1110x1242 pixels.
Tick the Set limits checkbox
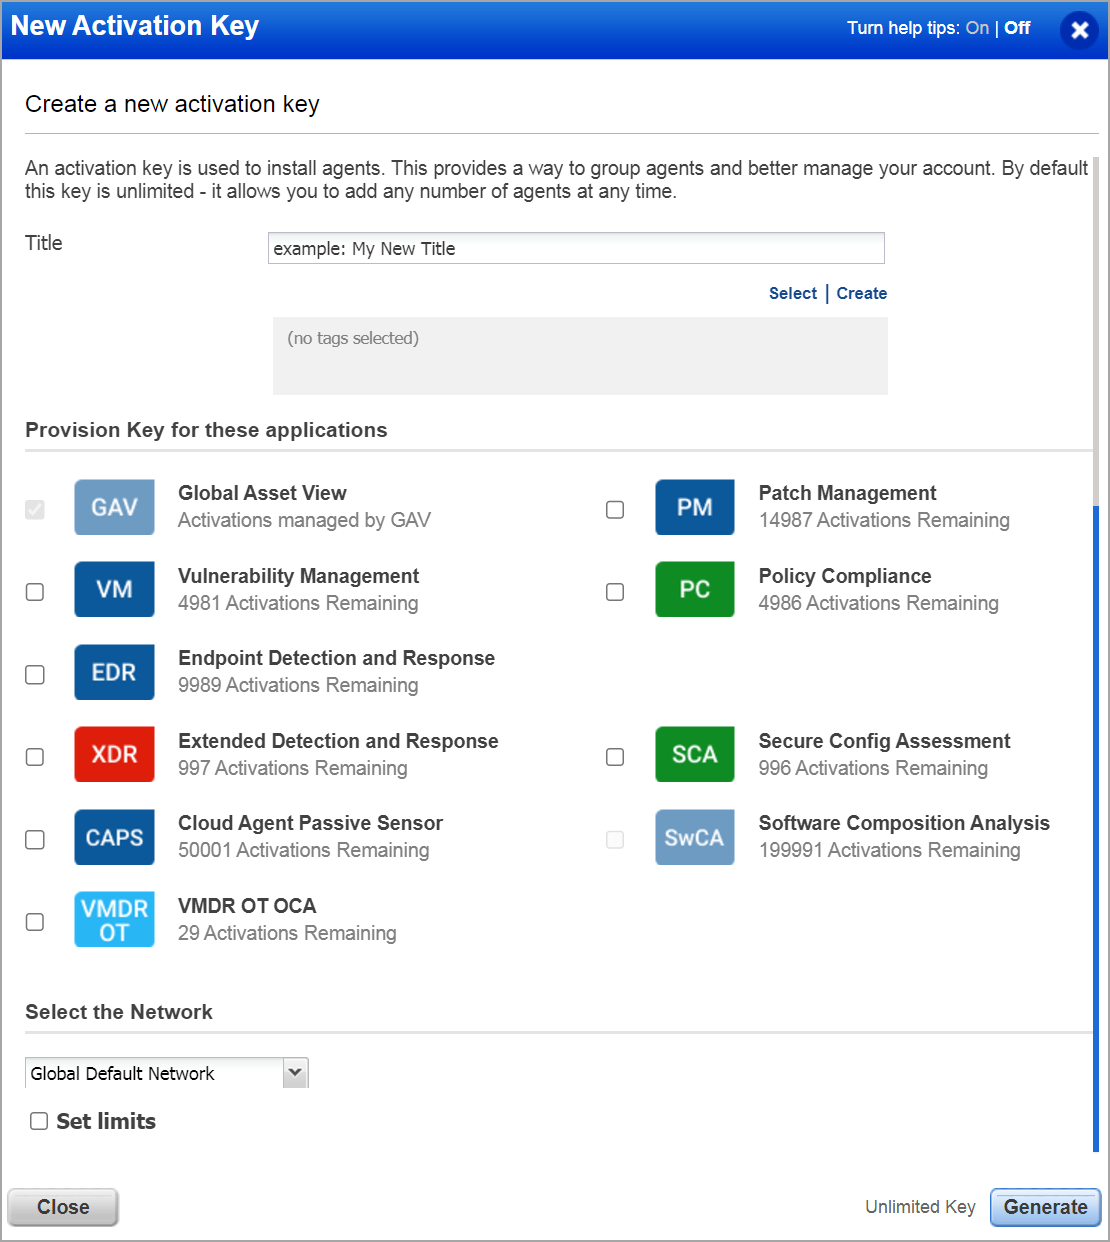[39, 1121]
